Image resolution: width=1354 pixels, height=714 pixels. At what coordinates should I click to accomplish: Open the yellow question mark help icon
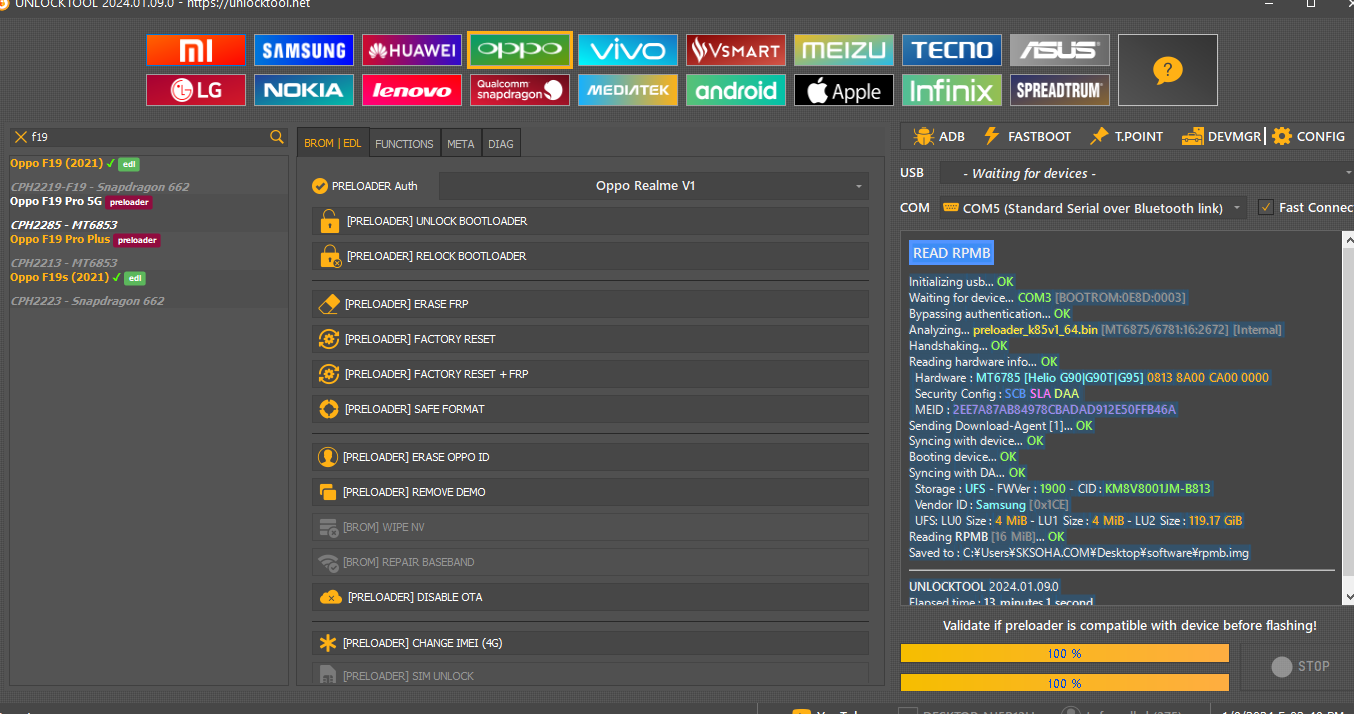(x=1167, y=70)
